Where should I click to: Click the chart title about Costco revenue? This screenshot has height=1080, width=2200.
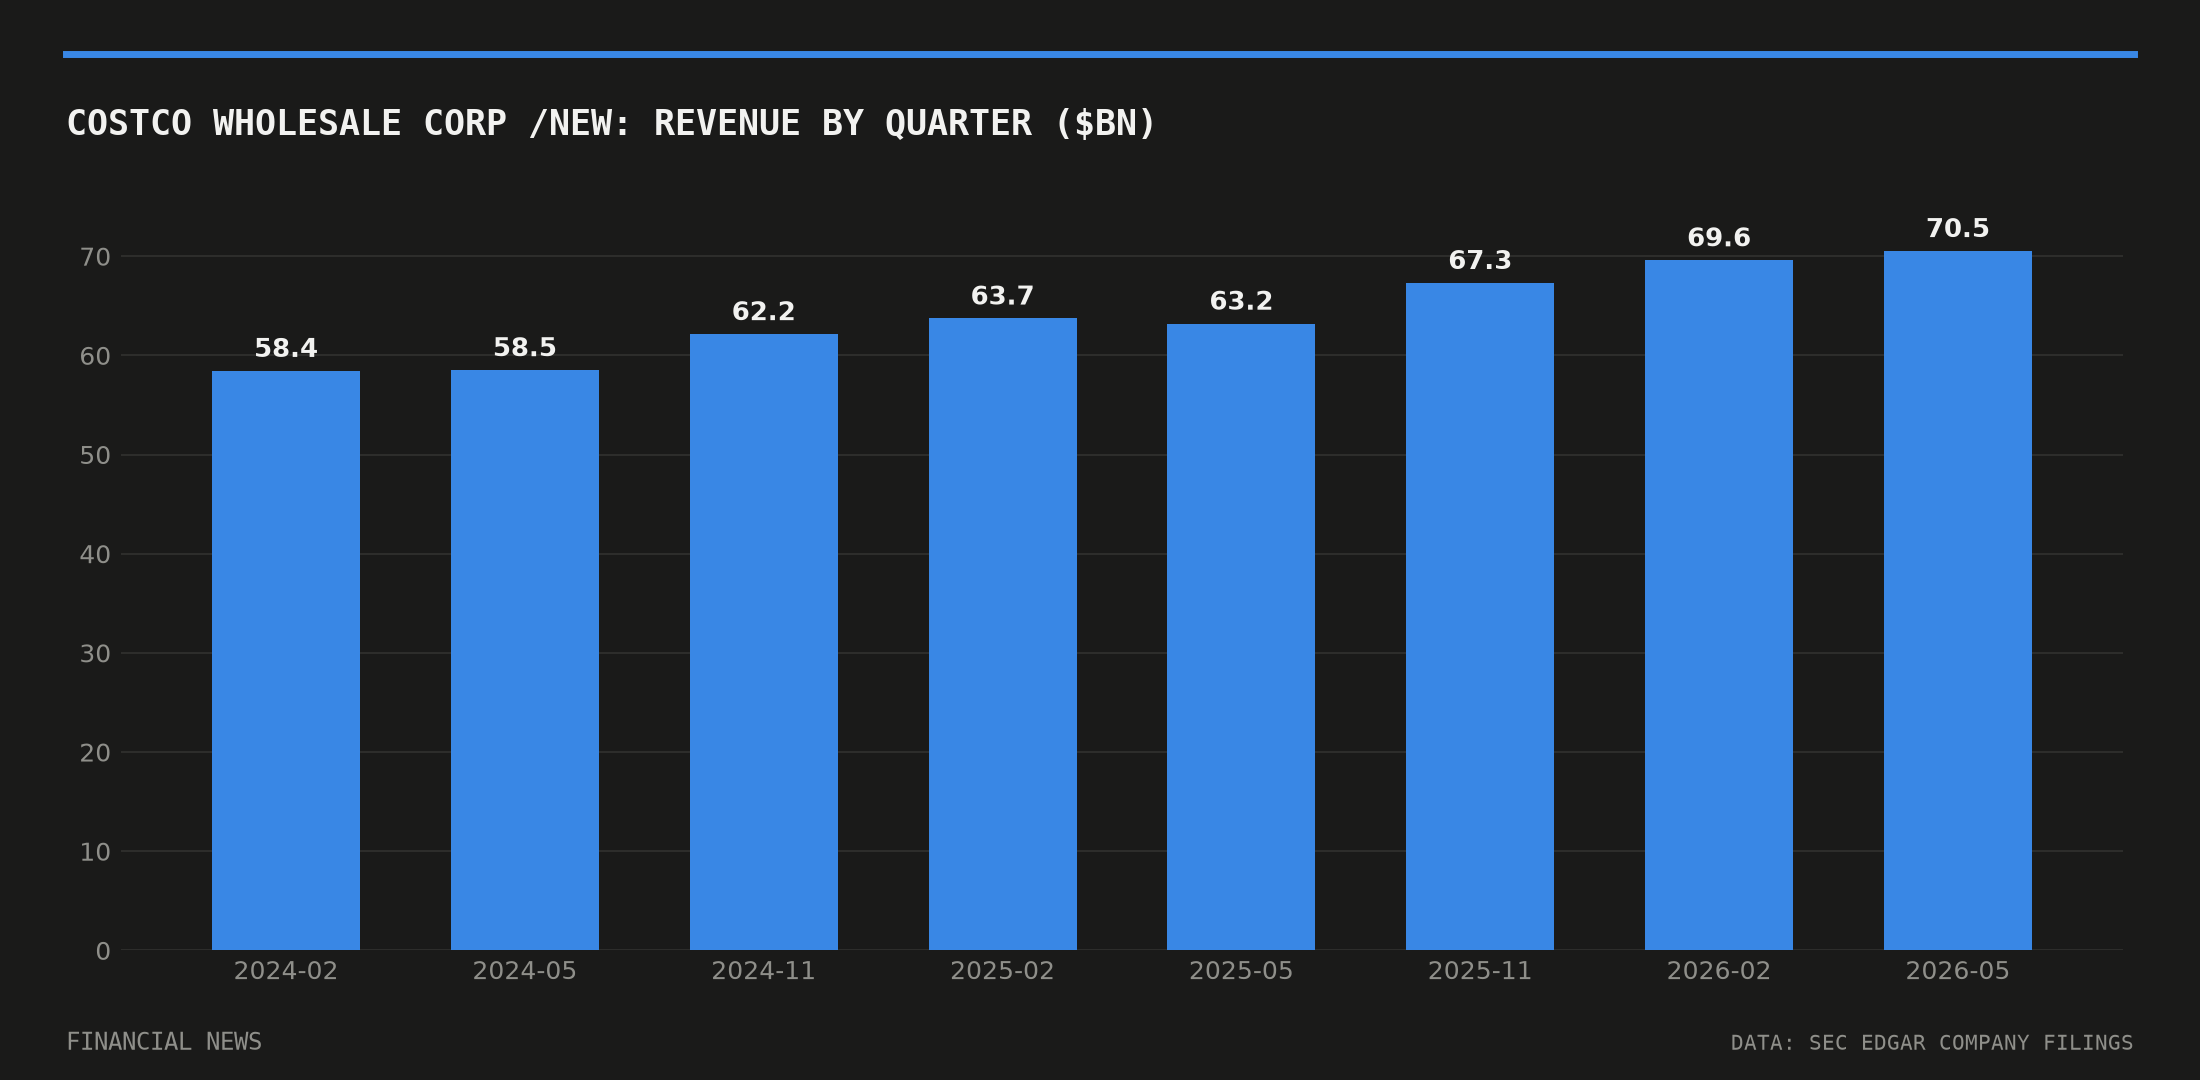coord(611,123)
